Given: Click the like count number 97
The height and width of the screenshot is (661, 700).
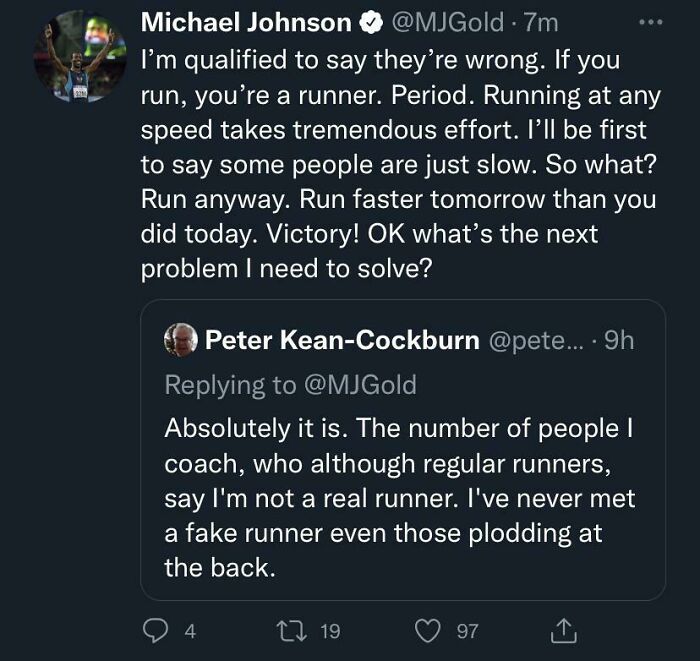Looking at the screenshot, I should (x=468, y=631).
